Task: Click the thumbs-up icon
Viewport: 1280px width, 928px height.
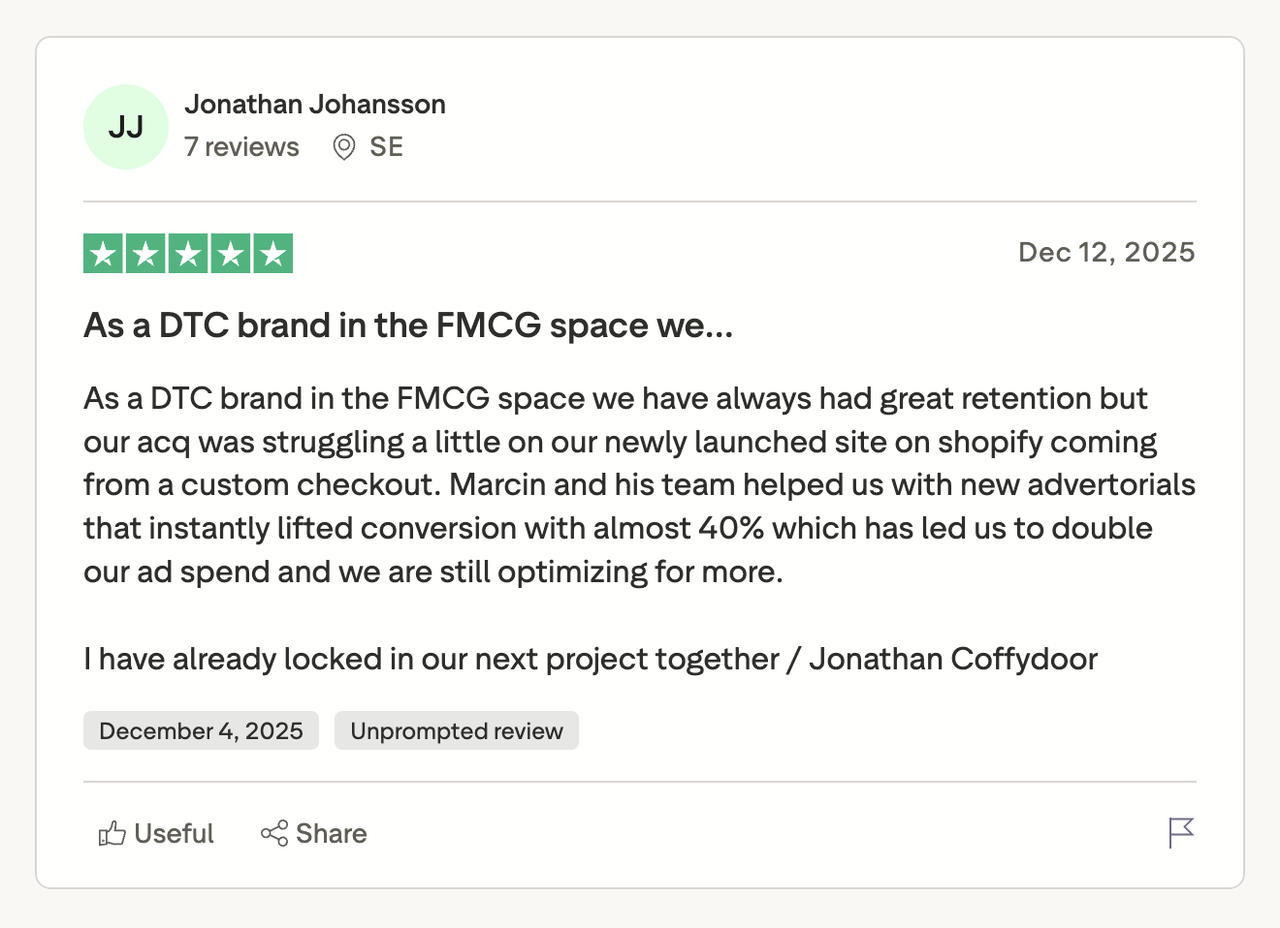Action: click(x=111, y=834)
